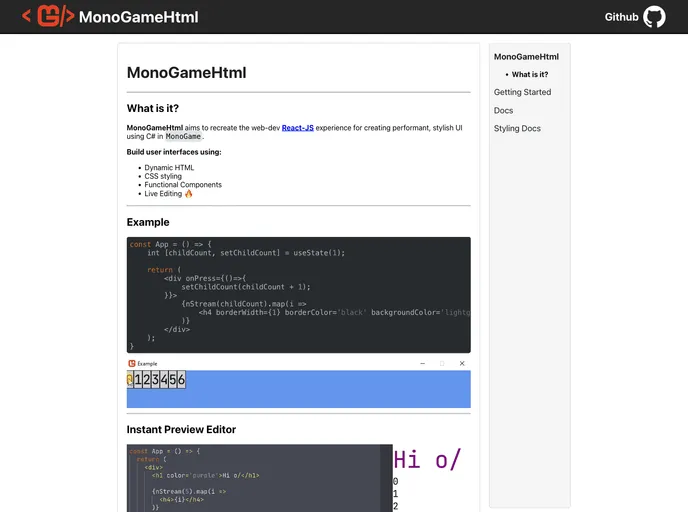Viewport: 688px width, 512px height.
Task: Click the 'Build user interfaces using:' text
Action: 174,152
